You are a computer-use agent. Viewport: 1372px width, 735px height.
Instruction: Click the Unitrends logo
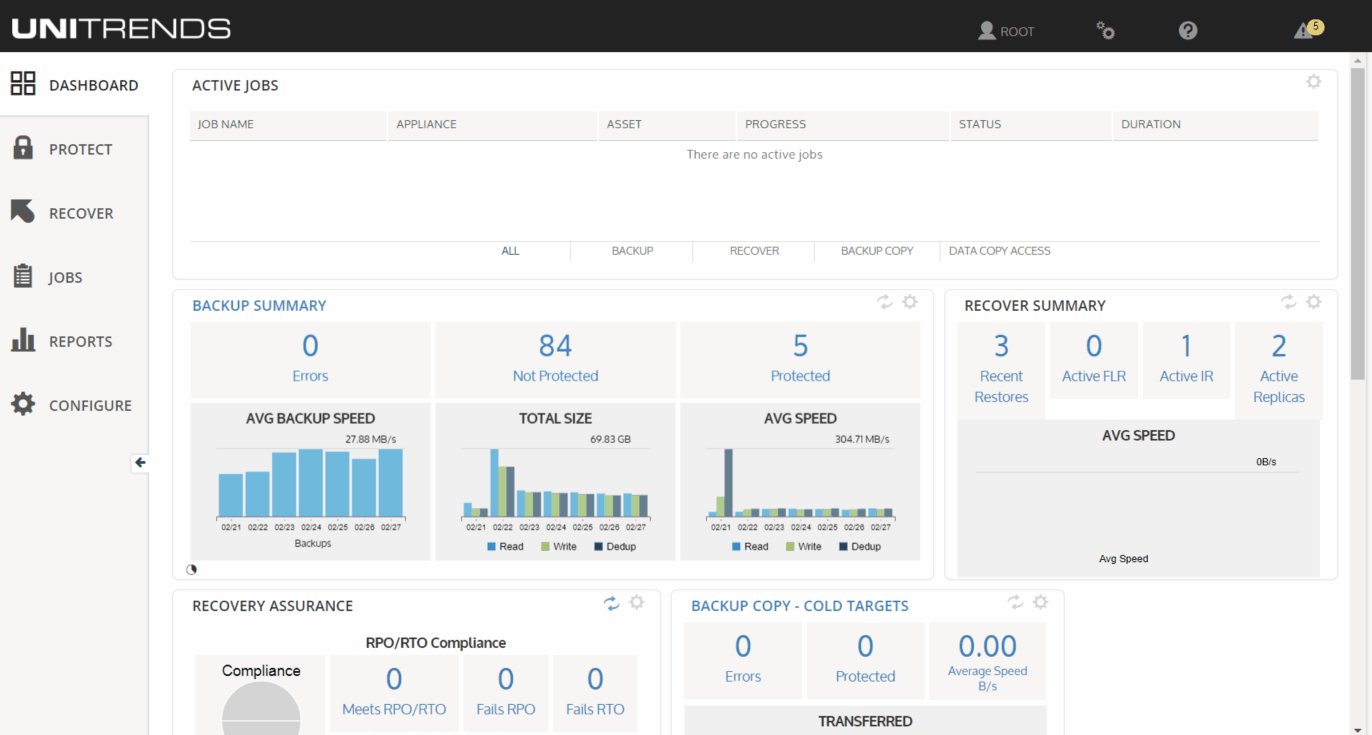121,28
